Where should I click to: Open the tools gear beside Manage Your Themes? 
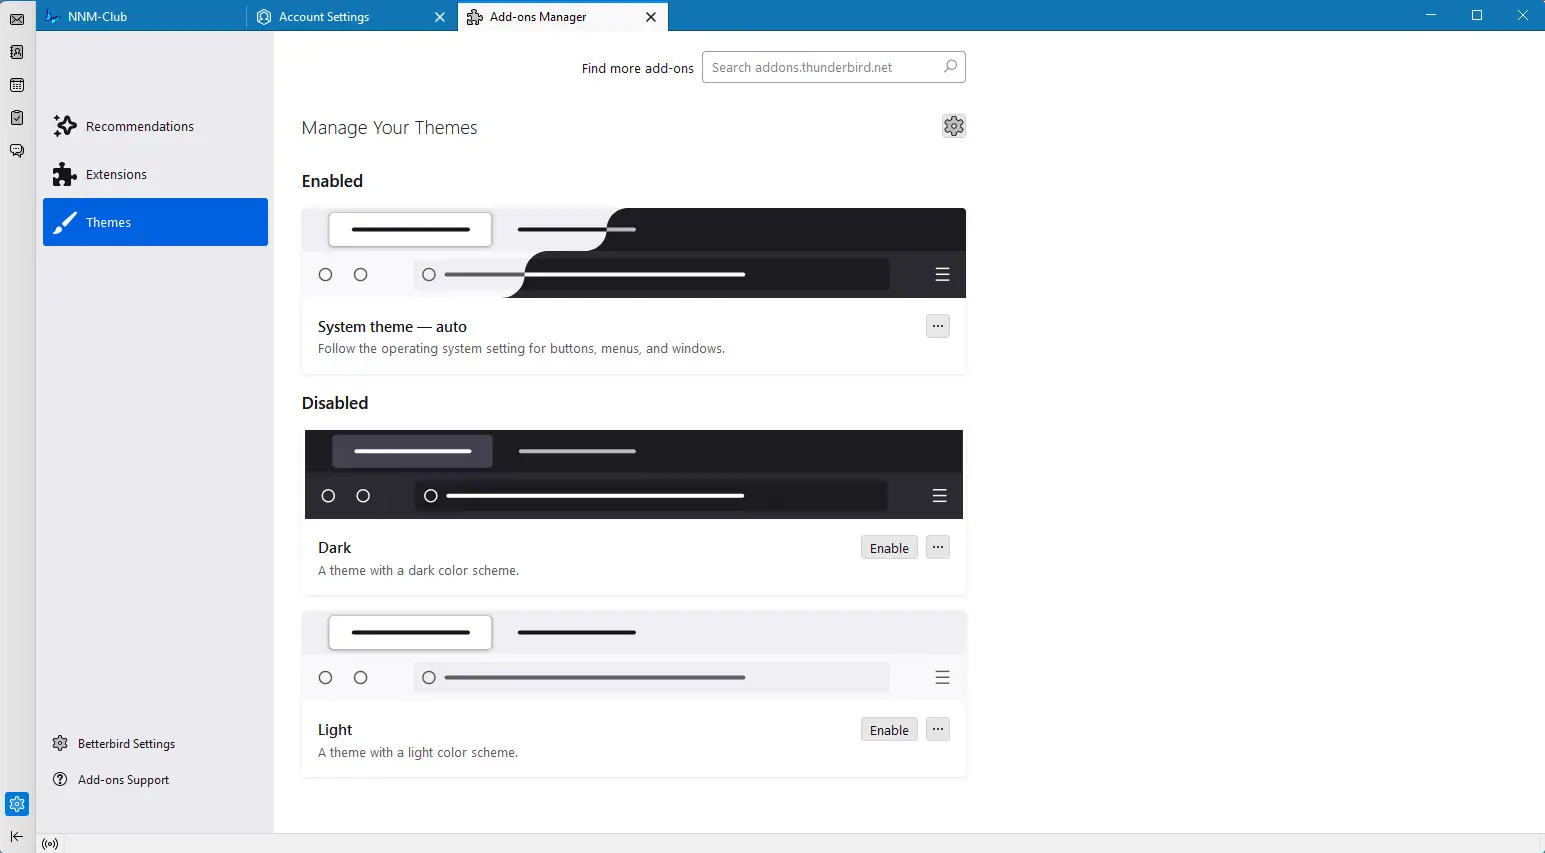click(954, 126)
